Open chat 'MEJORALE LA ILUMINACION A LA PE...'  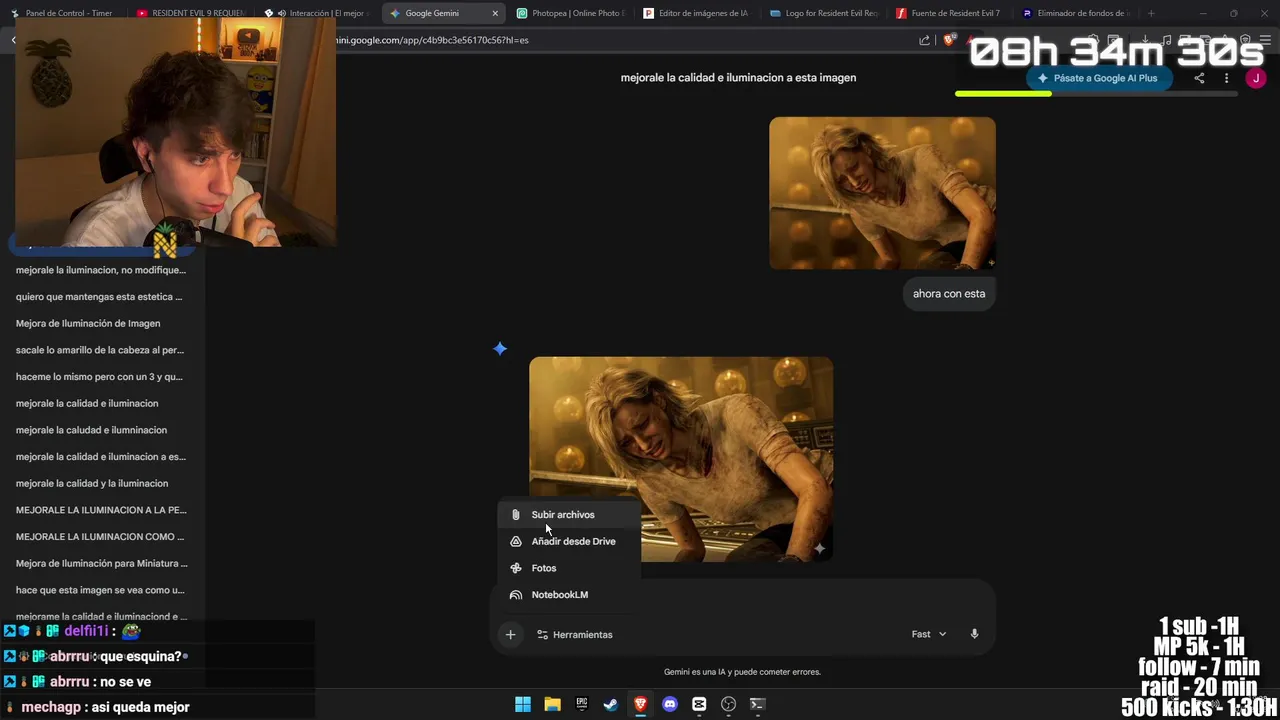point(101,510)
